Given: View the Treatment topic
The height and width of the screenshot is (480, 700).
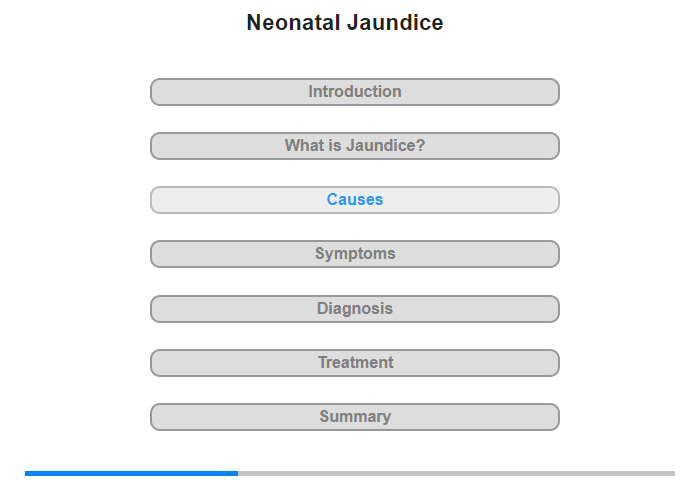Looking at the screenshot, I should (354, 363).
